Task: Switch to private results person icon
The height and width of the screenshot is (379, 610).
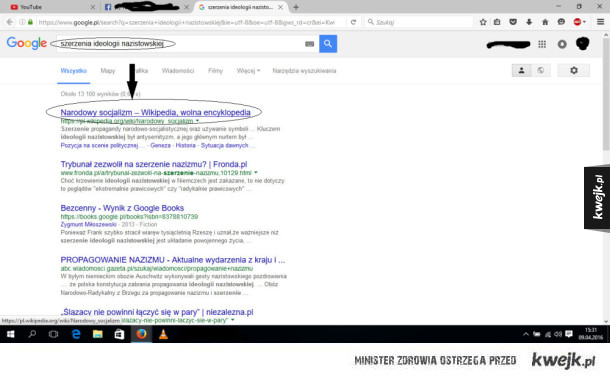Action: [521, 70]
